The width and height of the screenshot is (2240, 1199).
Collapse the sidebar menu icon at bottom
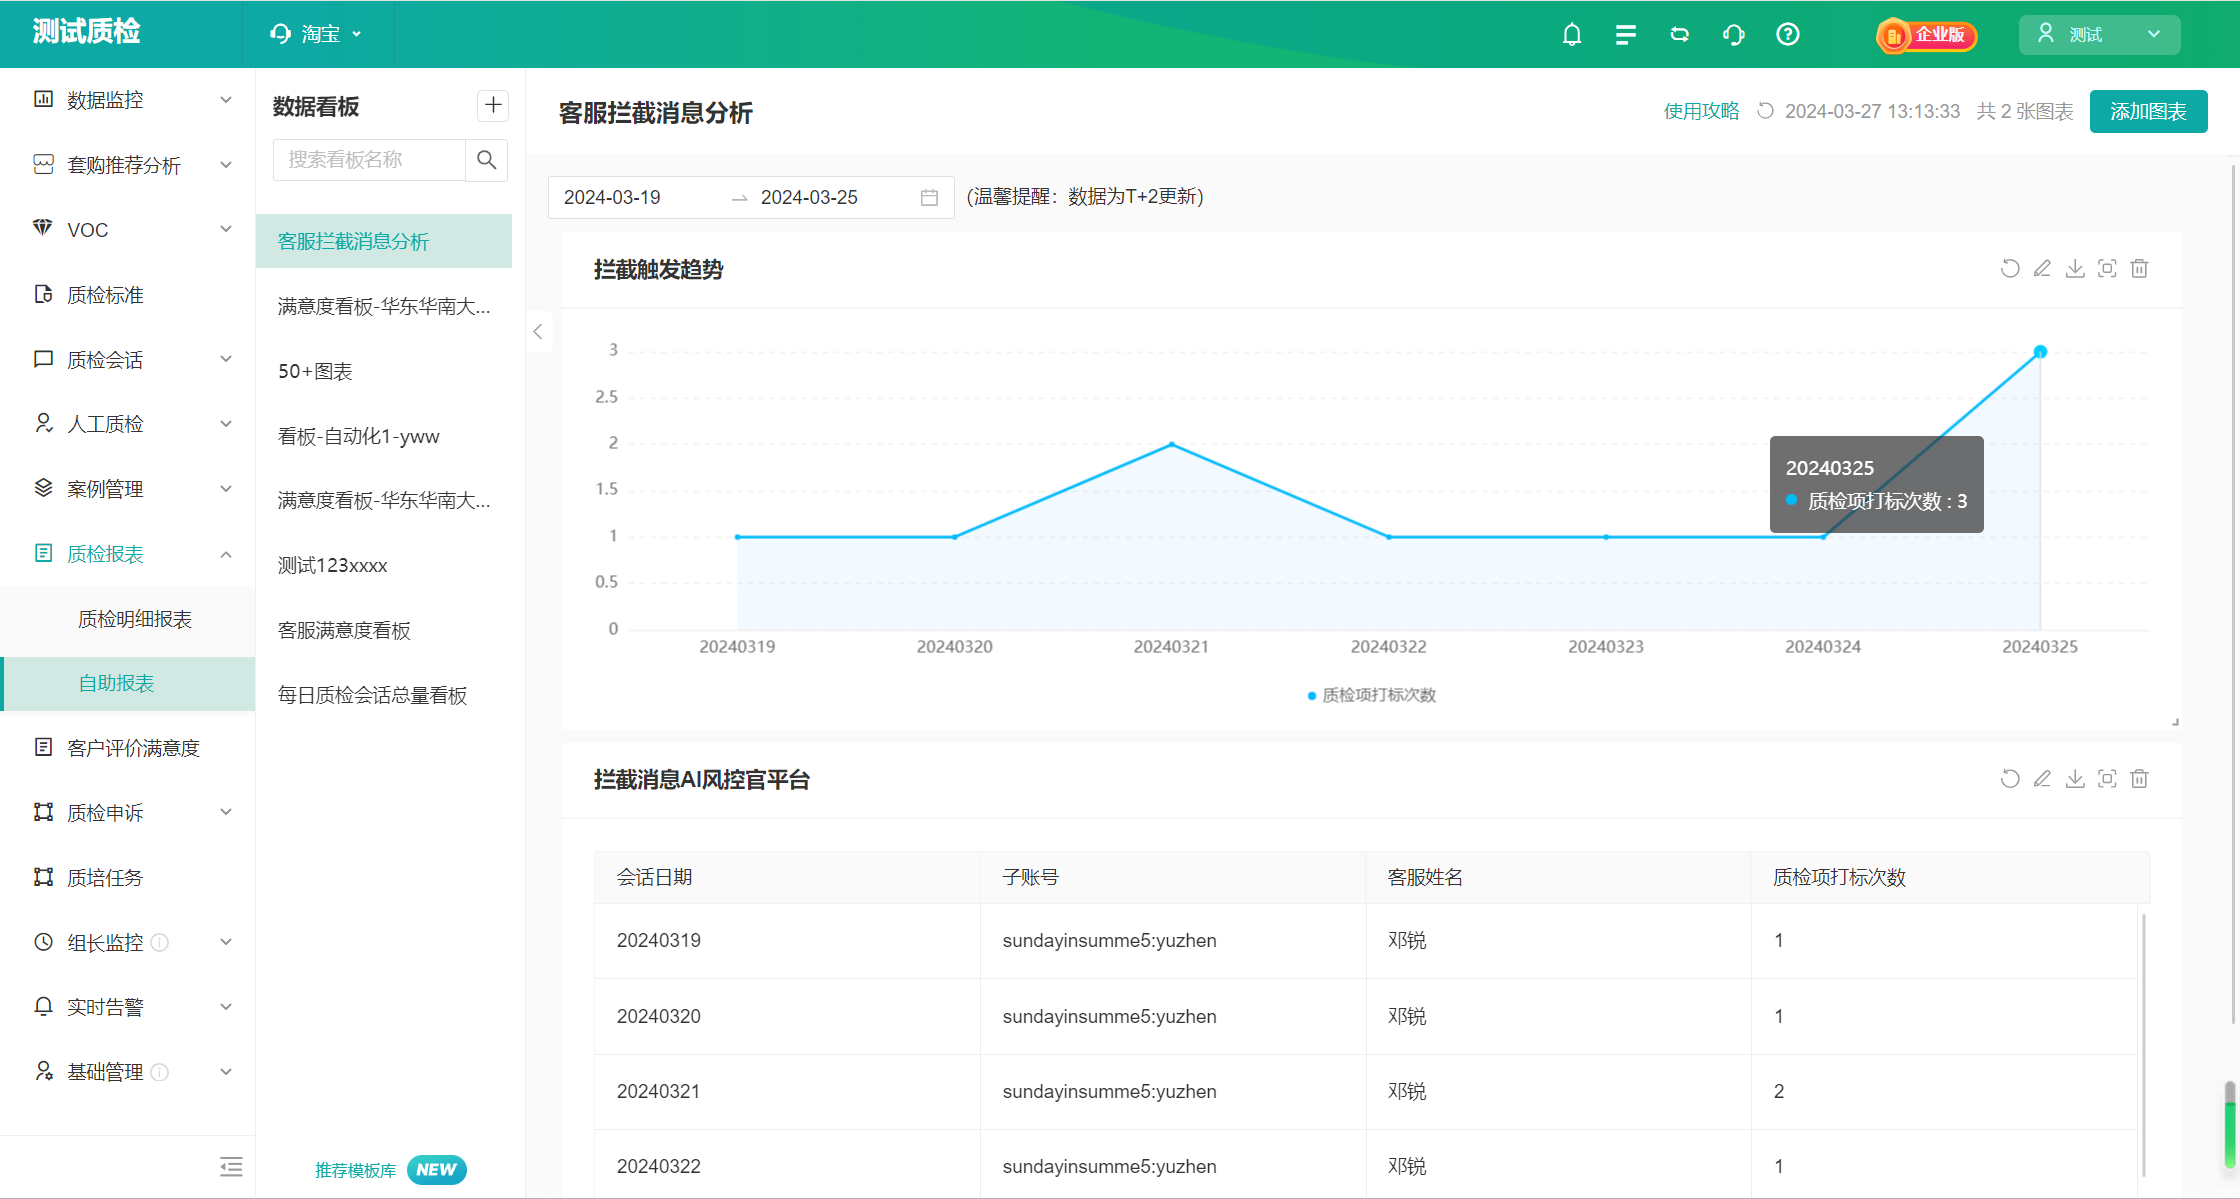coord(231,1167)
